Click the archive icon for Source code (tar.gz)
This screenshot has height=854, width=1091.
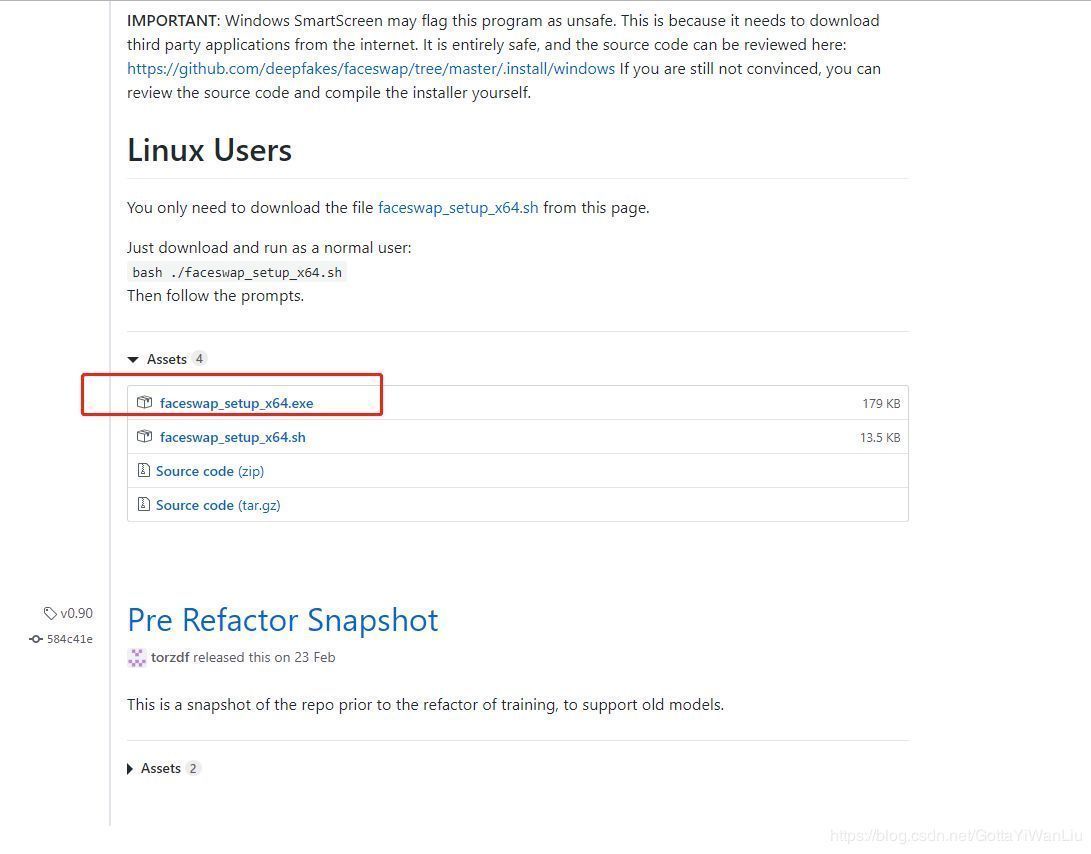(144, 505)
